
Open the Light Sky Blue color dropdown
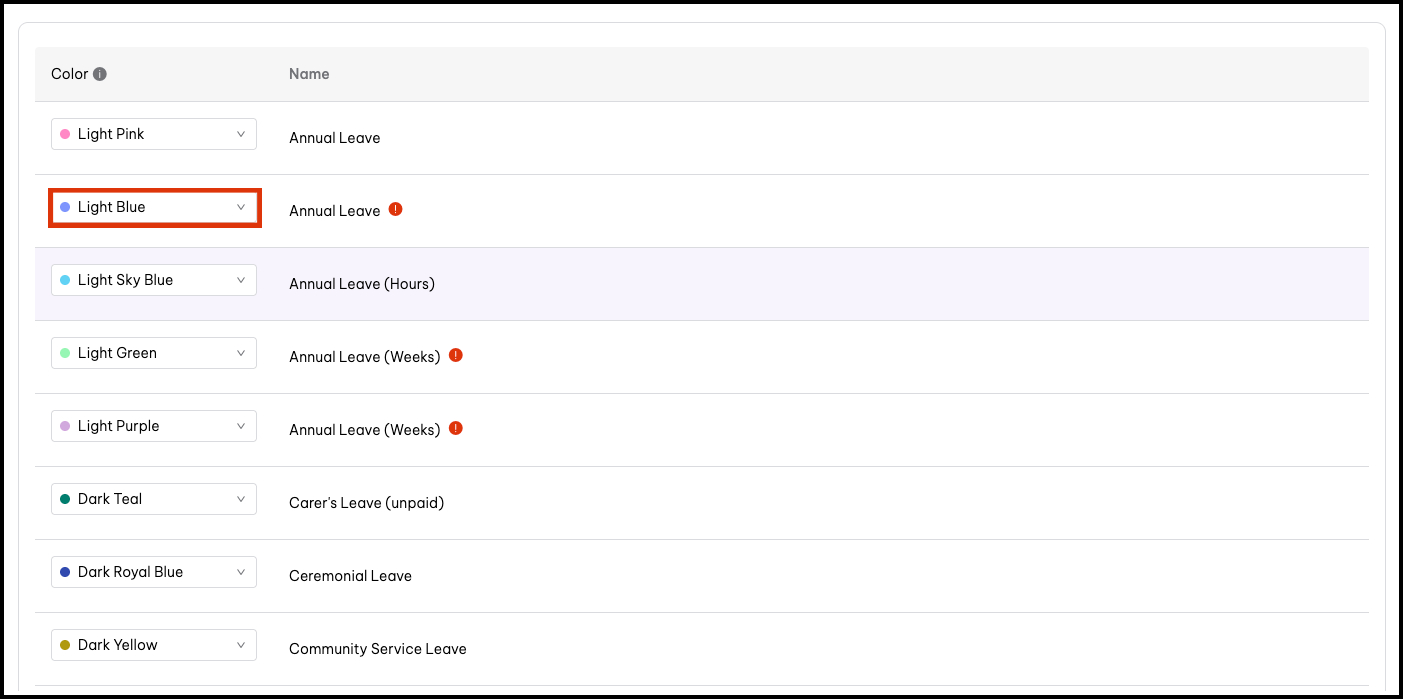[x=154, y=280]
